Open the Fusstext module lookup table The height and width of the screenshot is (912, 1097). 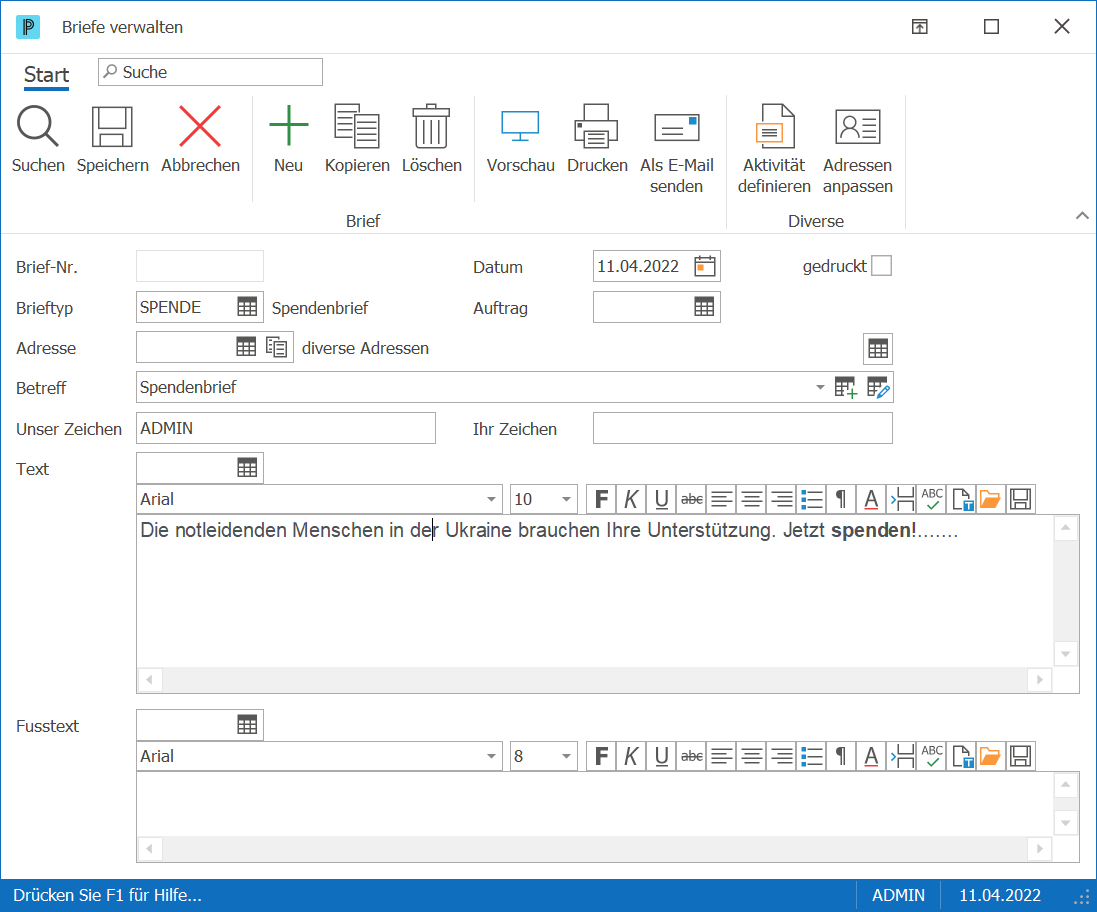click(247, 725)
